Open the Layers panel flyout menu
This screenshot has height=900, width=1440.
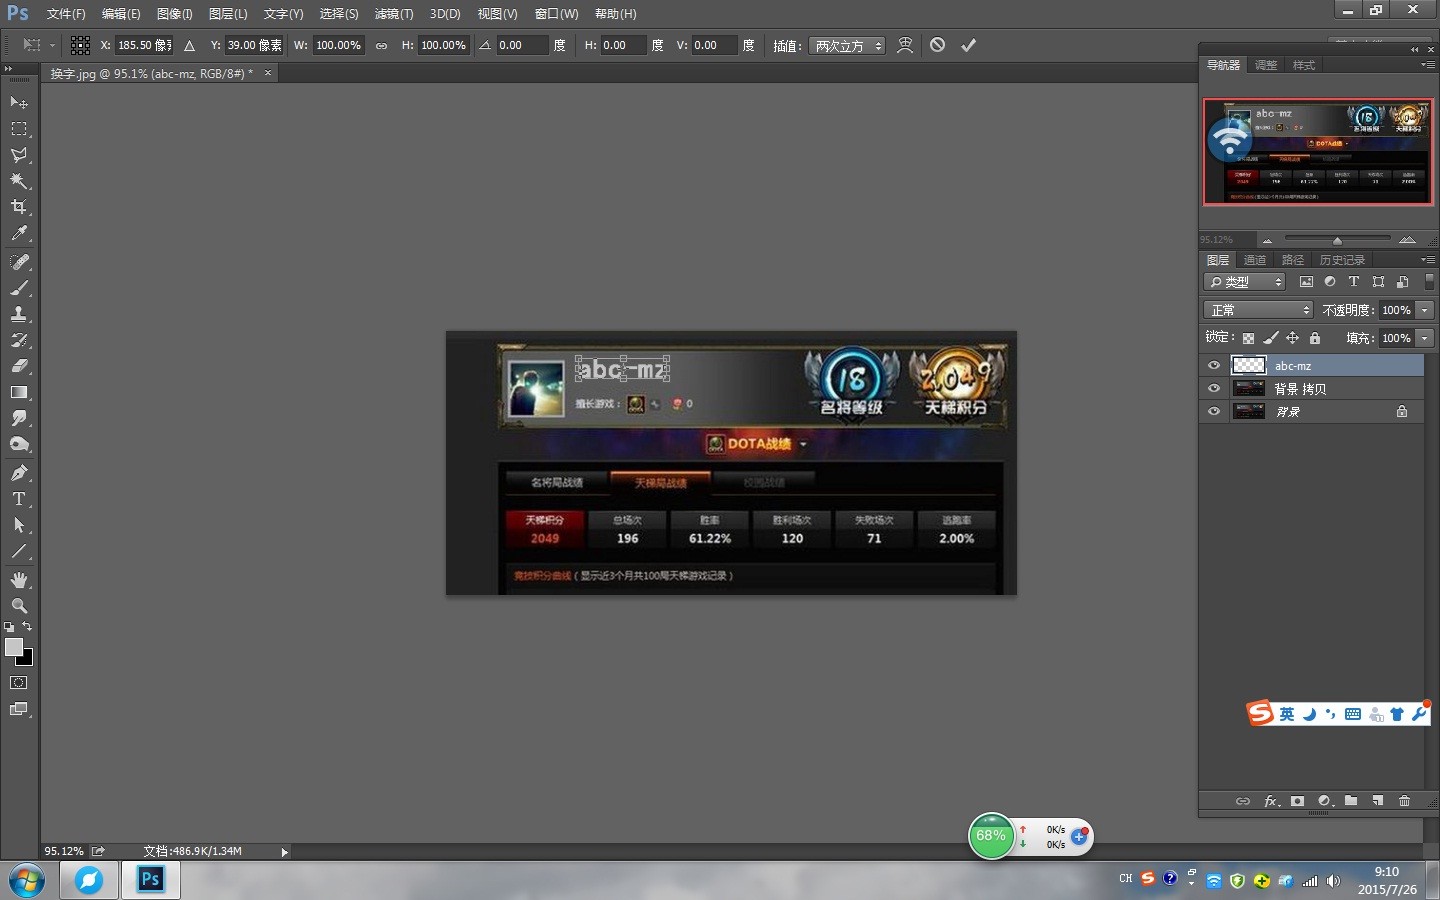point(1427,260)
